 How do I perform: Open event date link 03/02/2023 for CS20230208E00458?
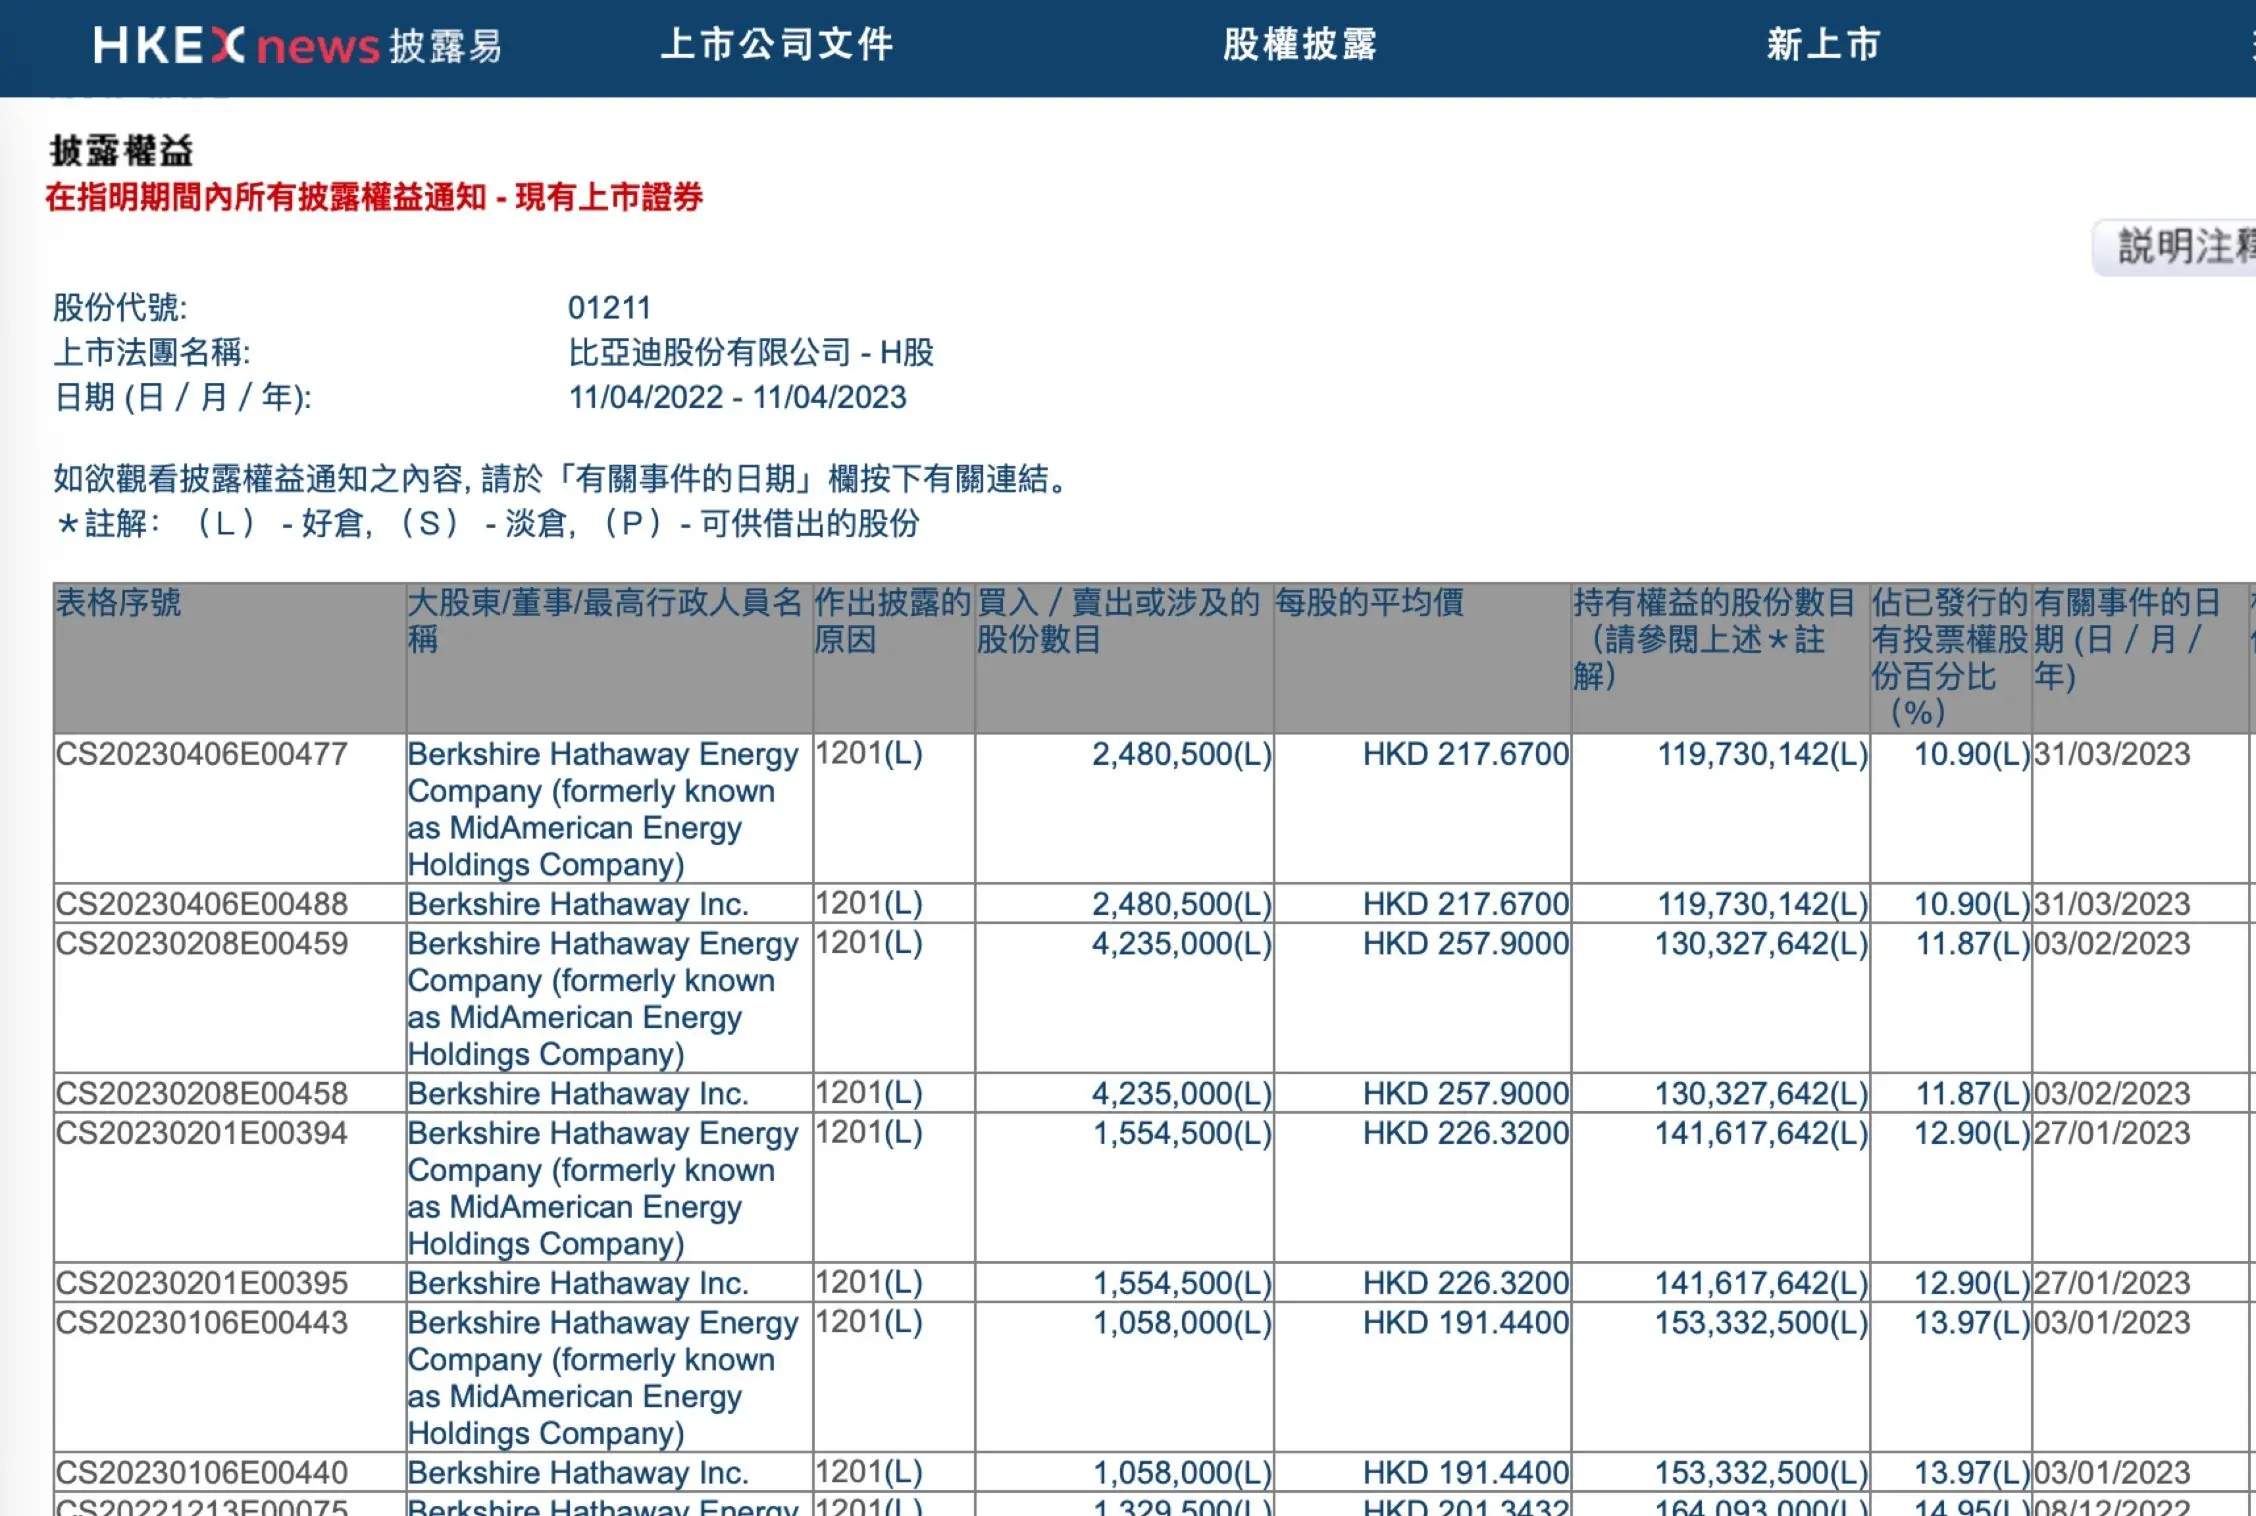pos(2112,1093)
